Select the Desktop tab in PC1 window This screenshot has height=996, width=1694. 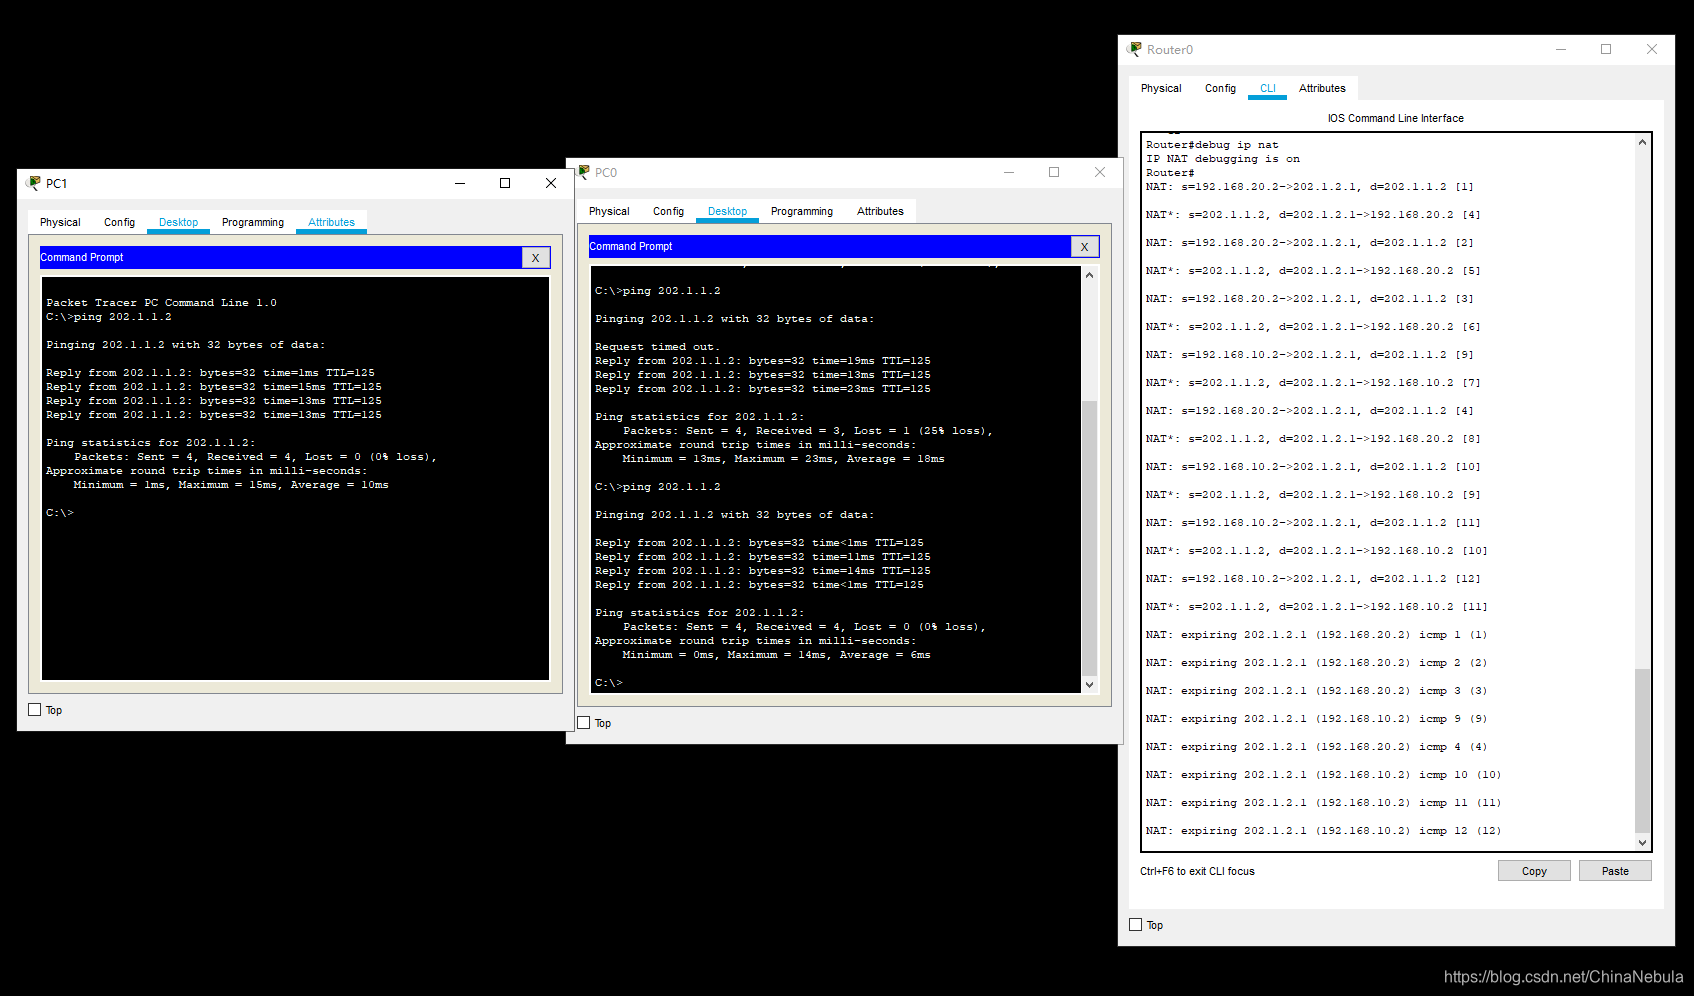click(x=178, y=222)
